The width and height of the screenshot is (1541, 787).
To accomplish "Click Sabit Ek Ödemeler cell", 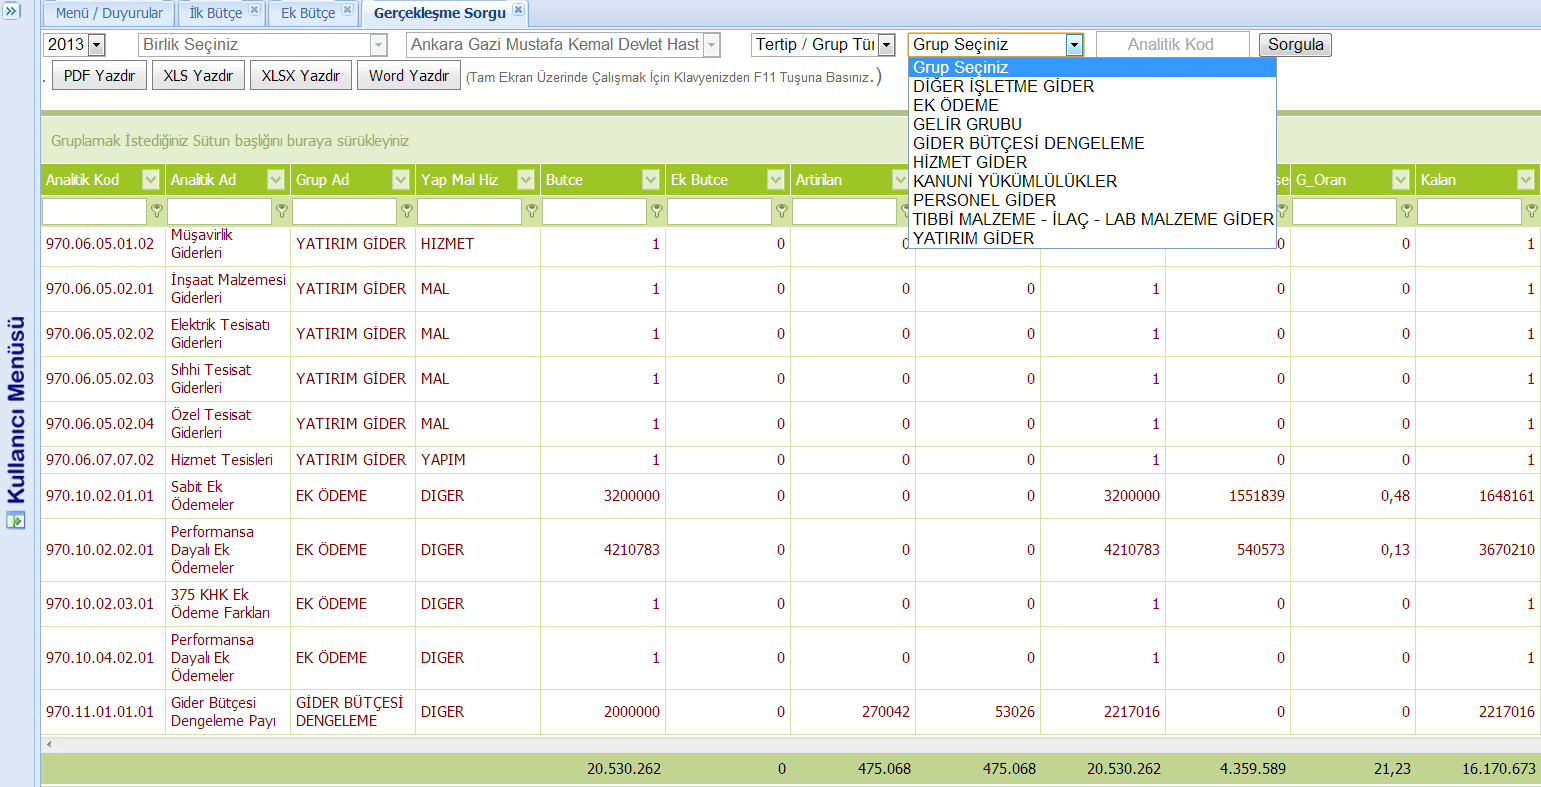I will tap(228, 496).
